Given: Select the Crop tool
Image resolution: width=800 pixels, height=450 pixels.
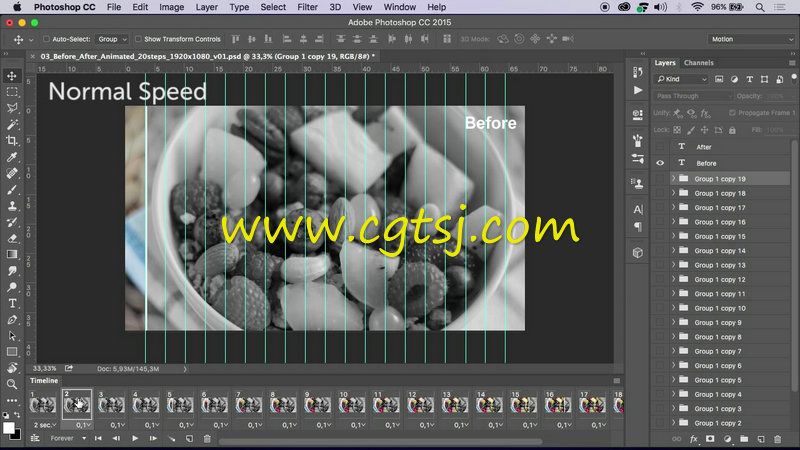Looking at the screenshot, I should coord(12,140).
